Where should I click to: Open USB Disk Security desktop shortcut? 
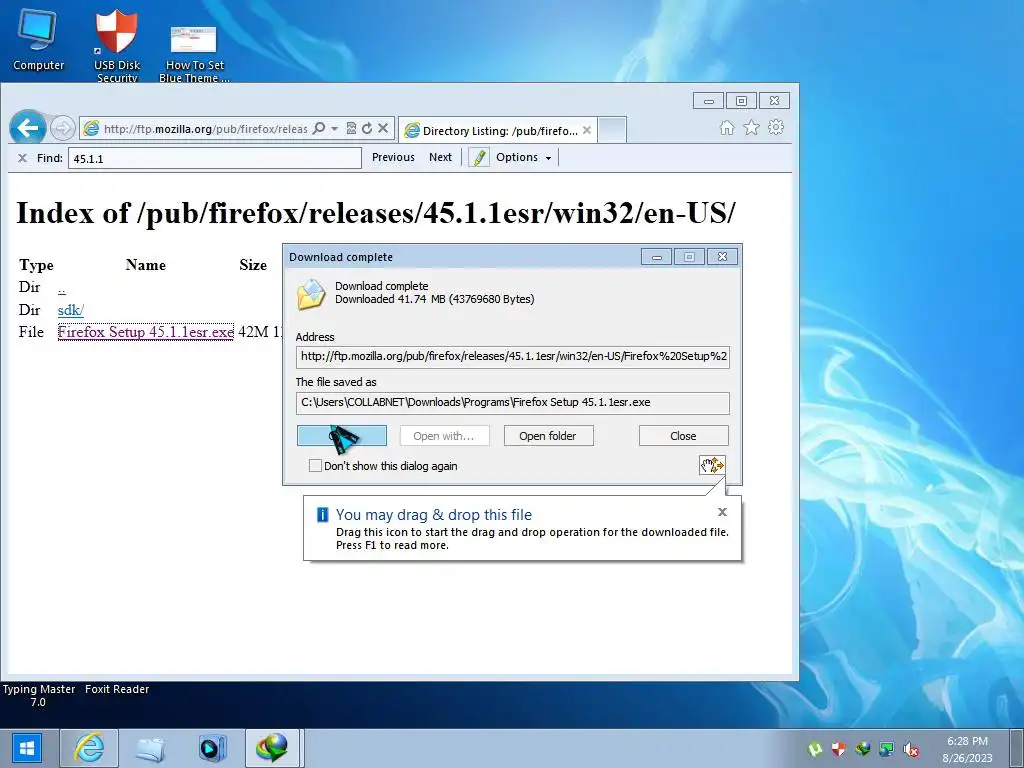click(117, 46)
